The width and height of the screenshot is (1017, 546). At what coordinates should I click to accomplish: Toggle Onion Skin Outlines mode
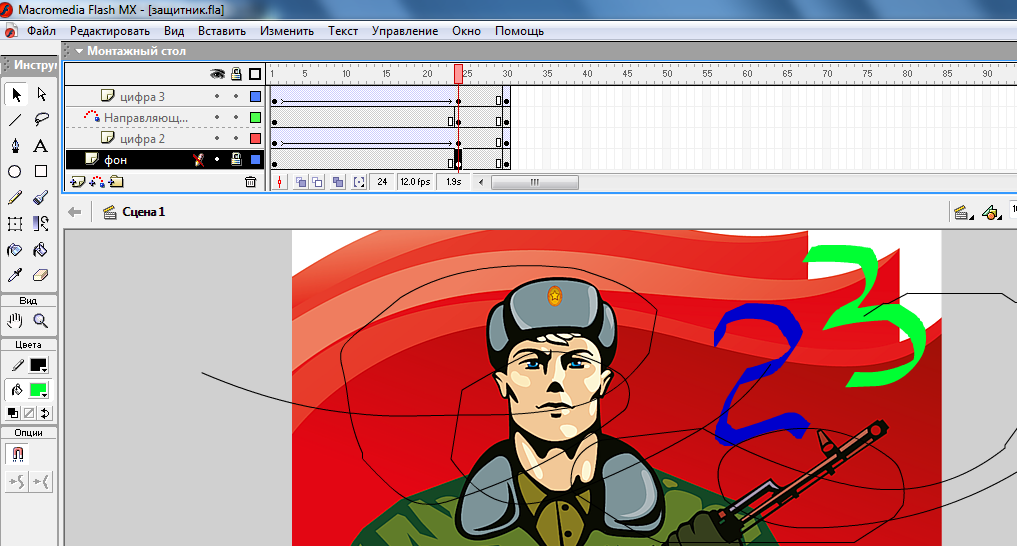point(318,182)
